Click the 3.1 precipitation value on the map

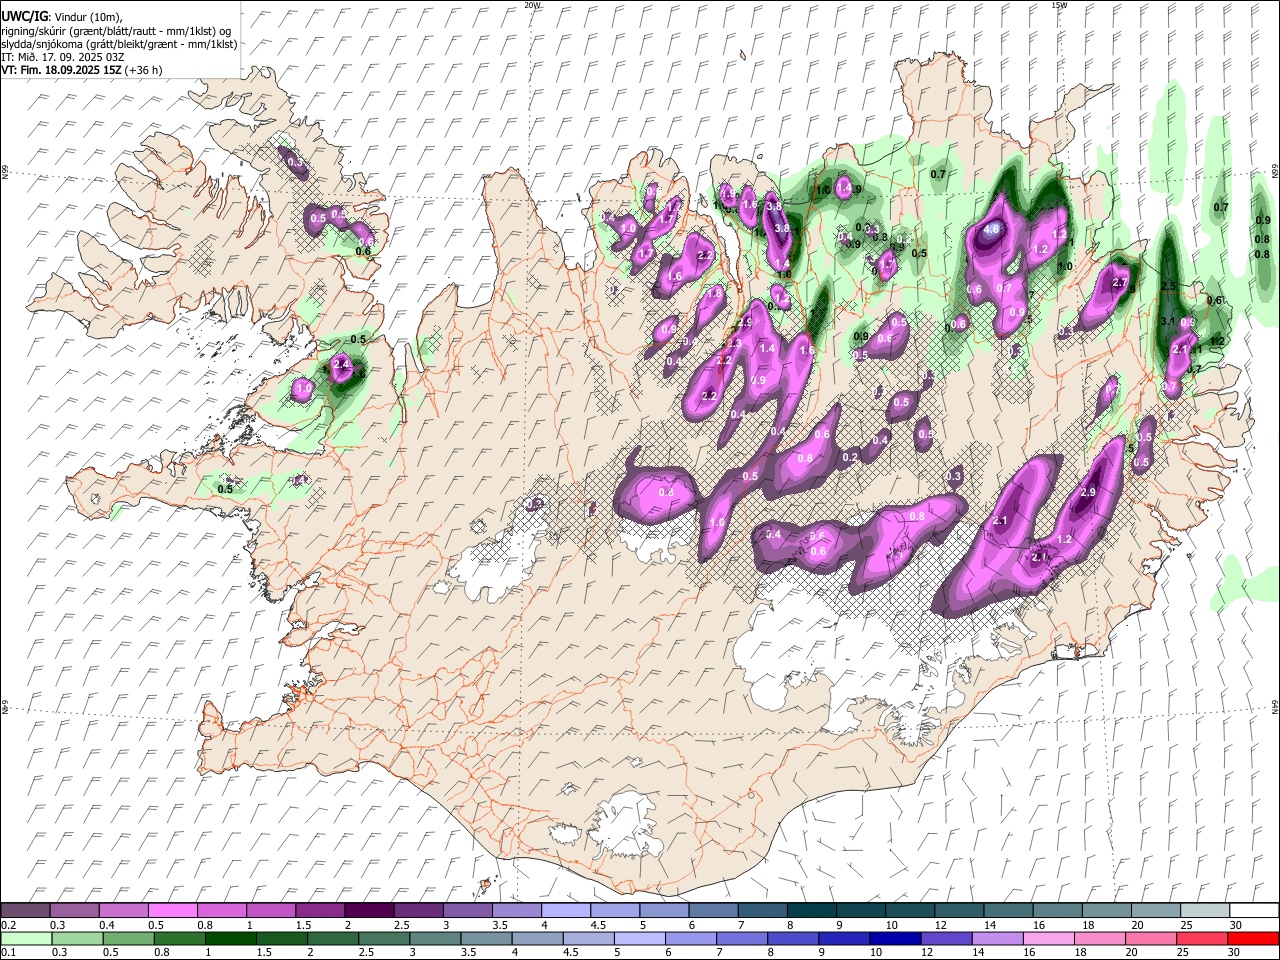(x=1168, y=321)
